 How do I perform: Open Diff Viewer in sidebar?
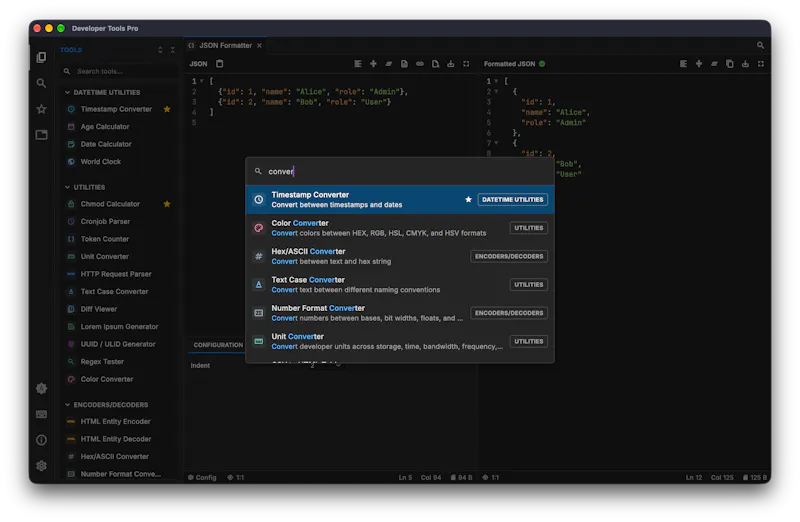pyautogui.click(x=98, y=309)
